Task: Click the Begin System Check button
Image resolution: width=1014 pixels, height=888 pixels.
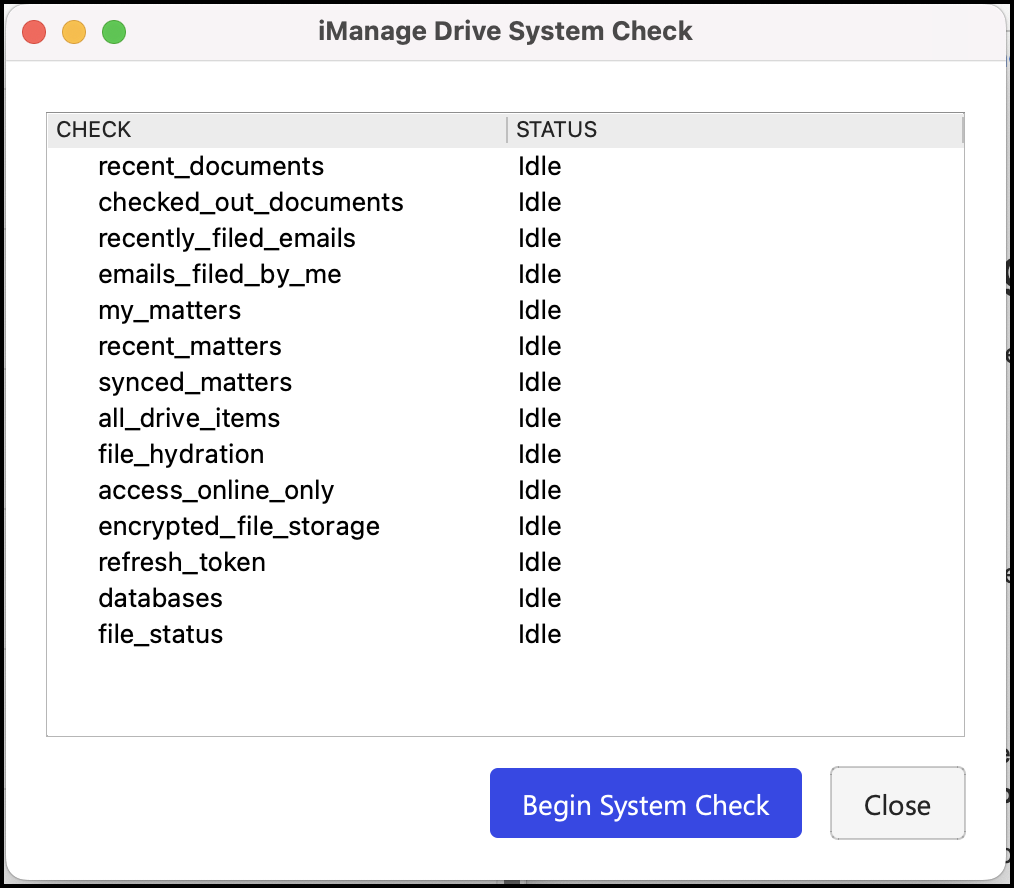Action: pyautogui.click(x=645, y=804)
